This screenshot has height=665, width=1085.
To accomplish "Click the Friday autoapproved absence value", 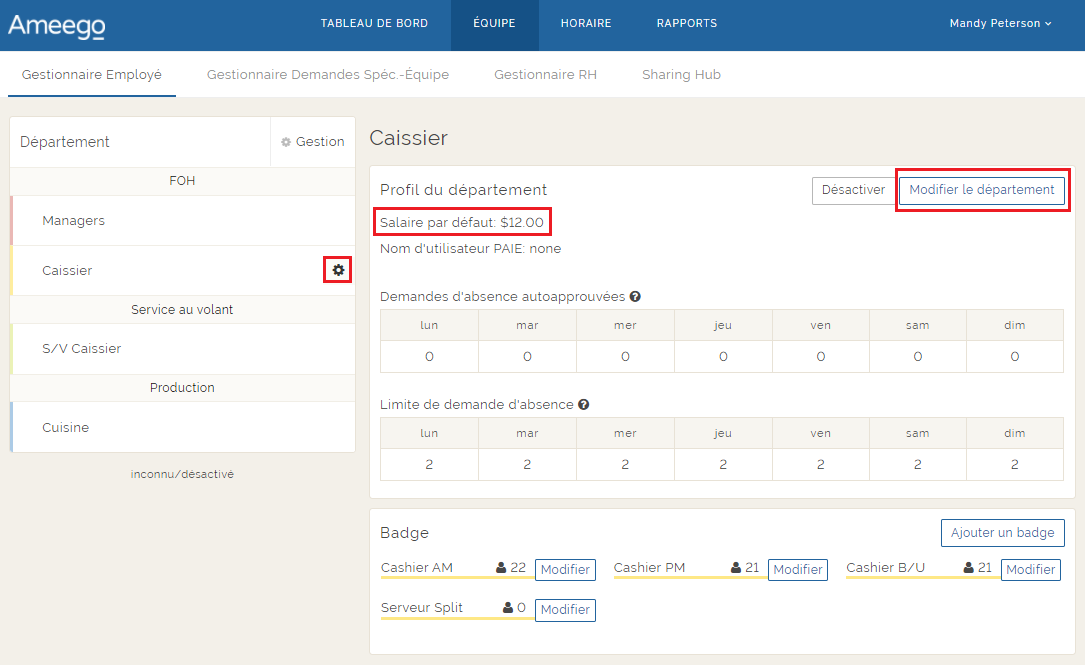I will (821, 357).
